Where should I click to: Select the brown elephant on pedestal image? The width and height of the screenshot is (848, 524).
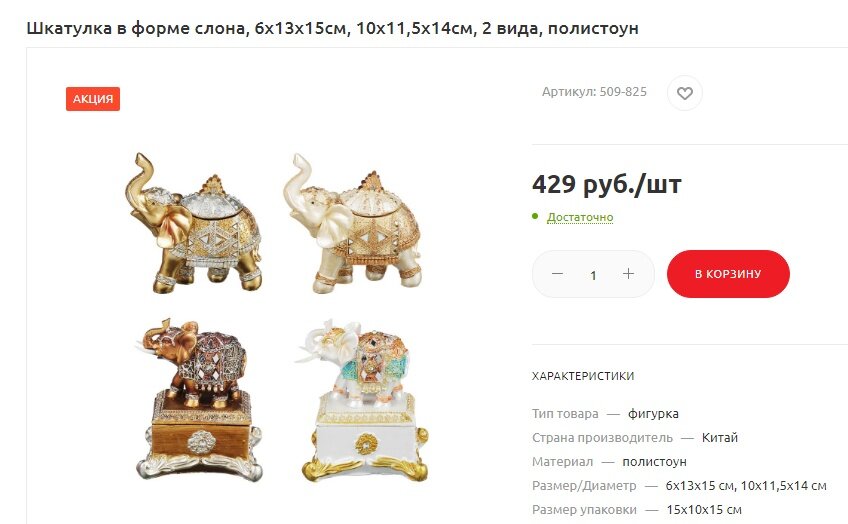tap(198, 400)
